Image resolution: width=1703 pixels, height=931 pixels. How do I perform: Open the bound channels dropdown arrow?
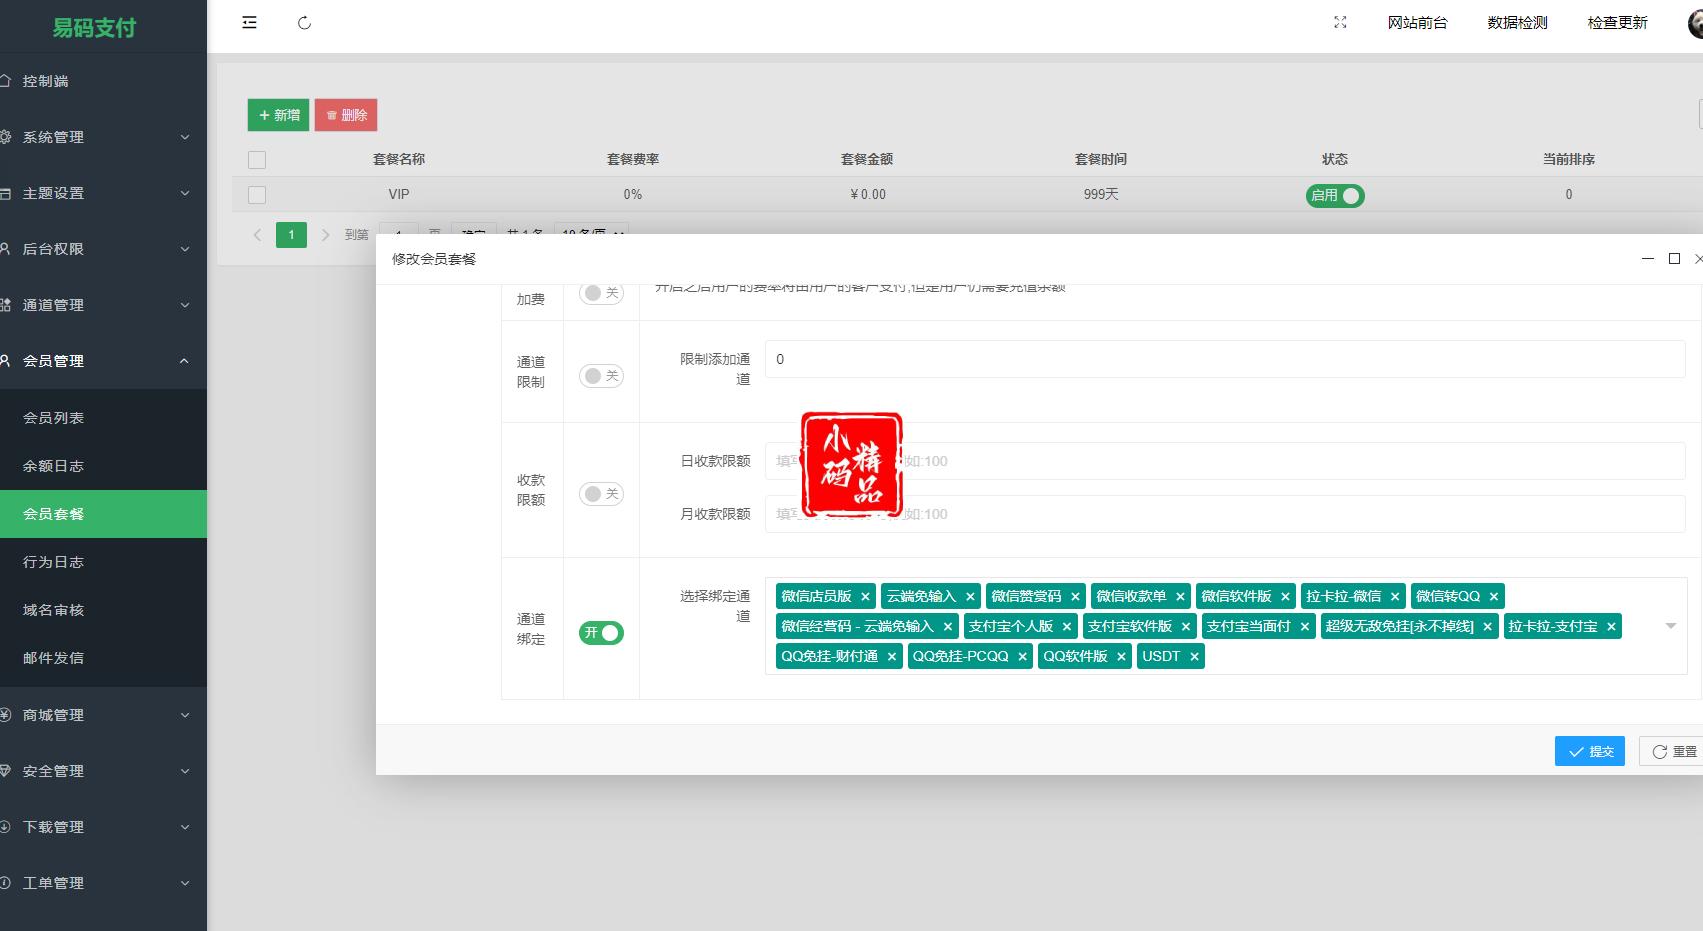click(1670, 626)
